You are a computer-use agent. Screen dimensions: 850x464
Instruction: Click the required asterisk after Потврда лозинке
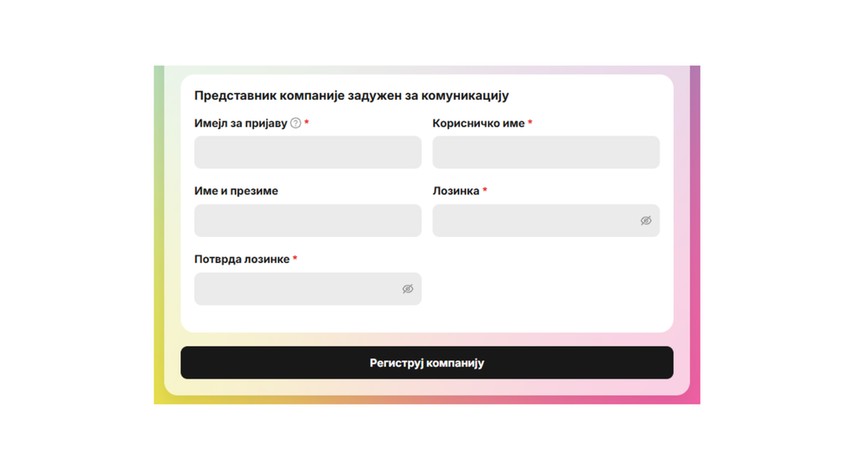click(x=295, y=259)
